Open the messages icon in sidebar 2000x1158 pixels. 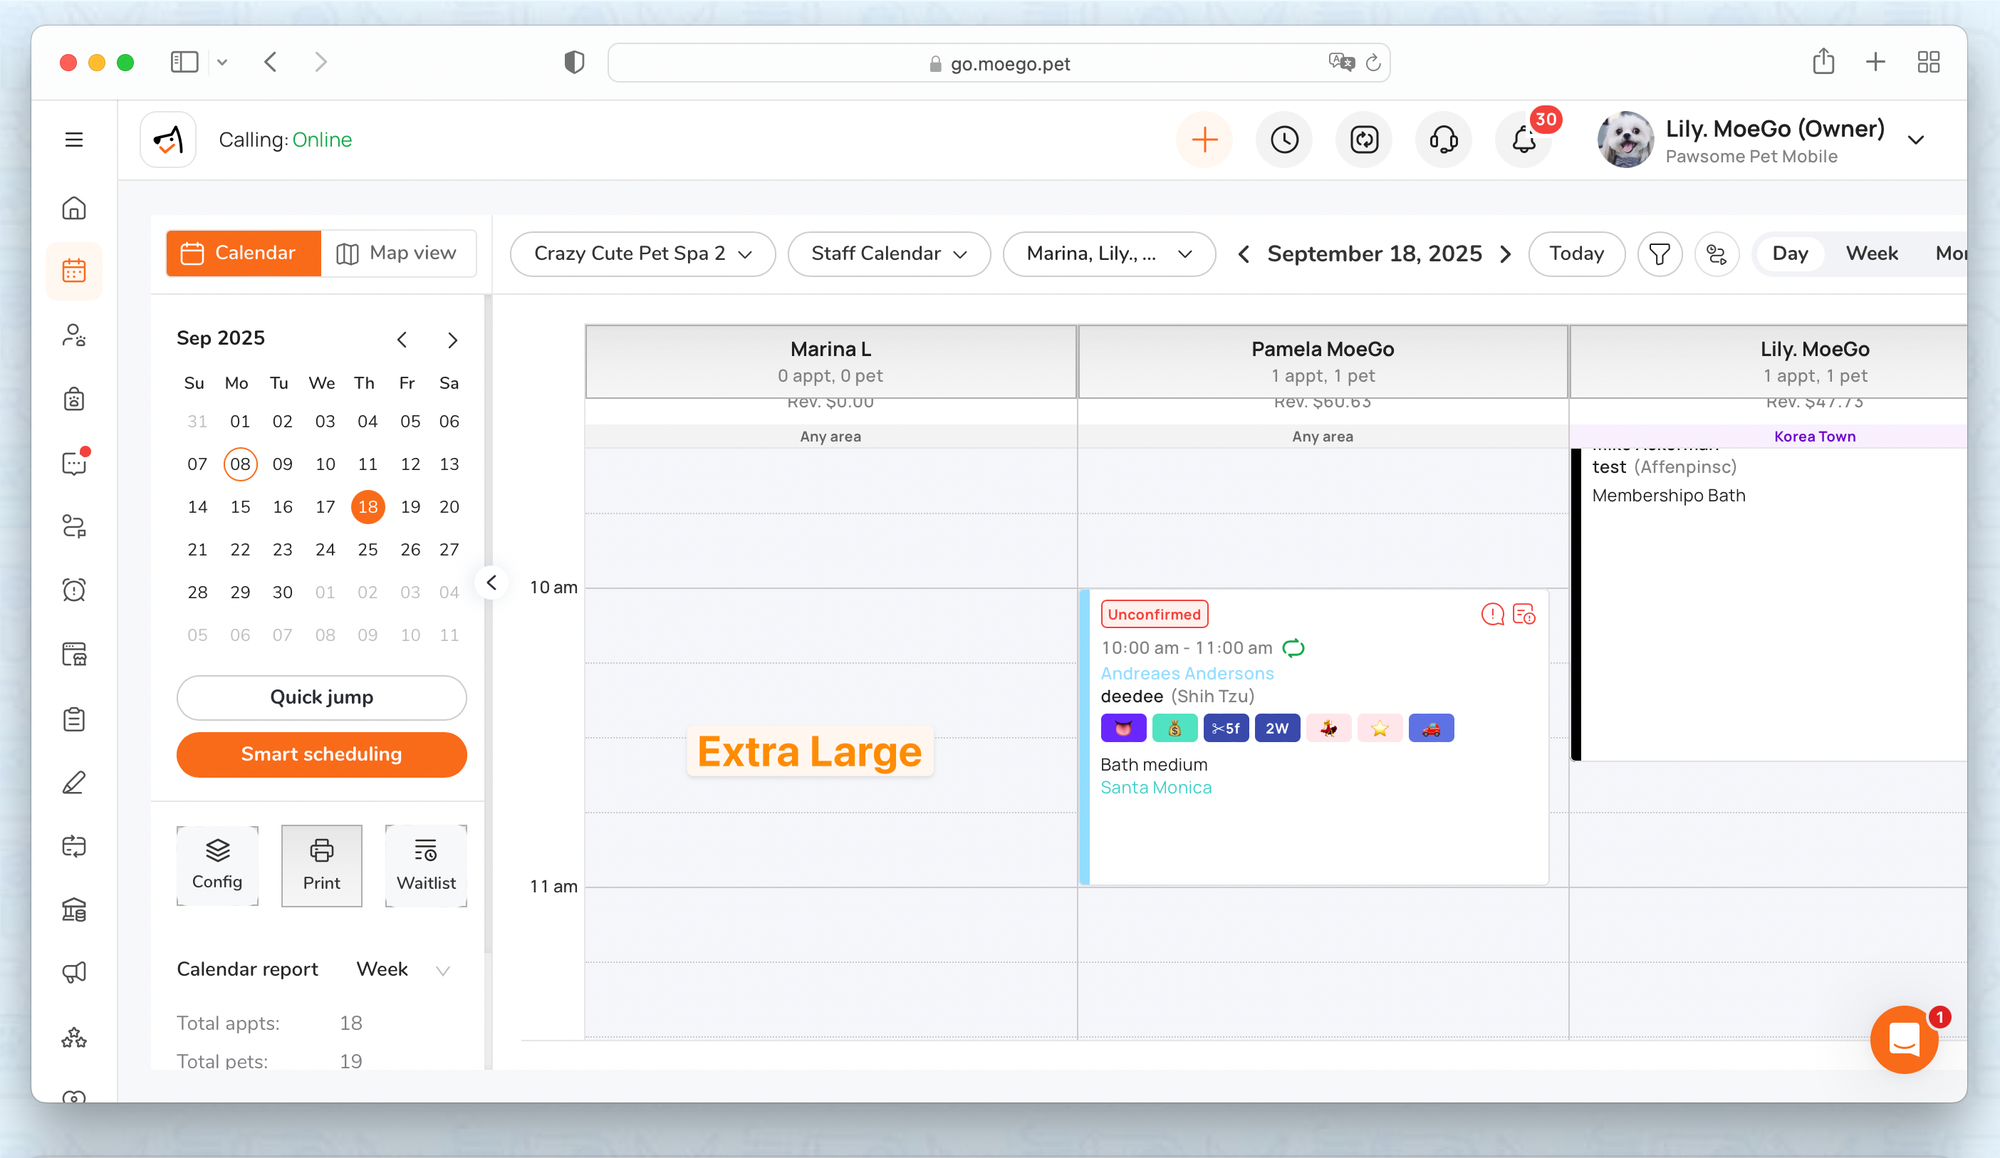(x=74, y=463)
